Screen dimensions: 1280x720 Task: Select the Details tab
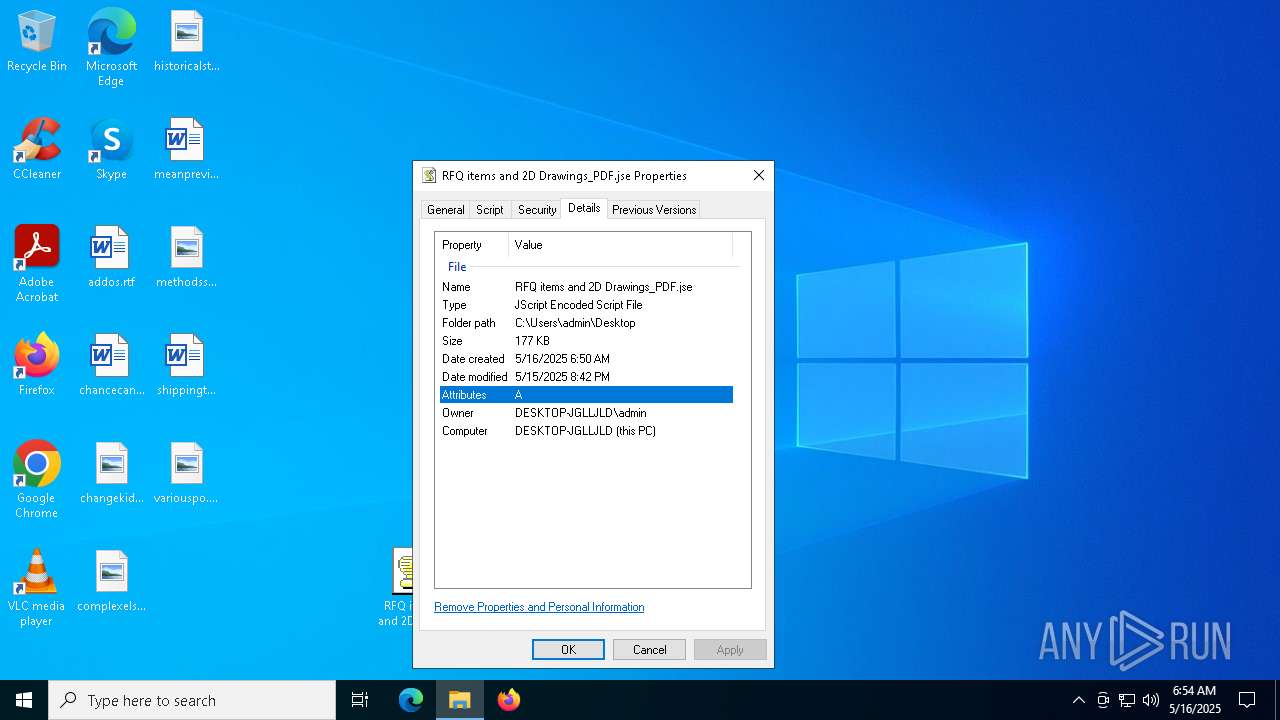(584, 208)
